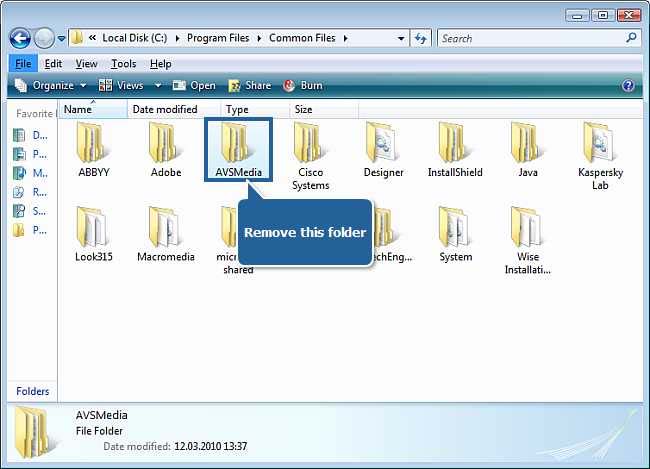
Task: Sort by Date modified column header
Action: pyautogui.click(x=164, y=109)
